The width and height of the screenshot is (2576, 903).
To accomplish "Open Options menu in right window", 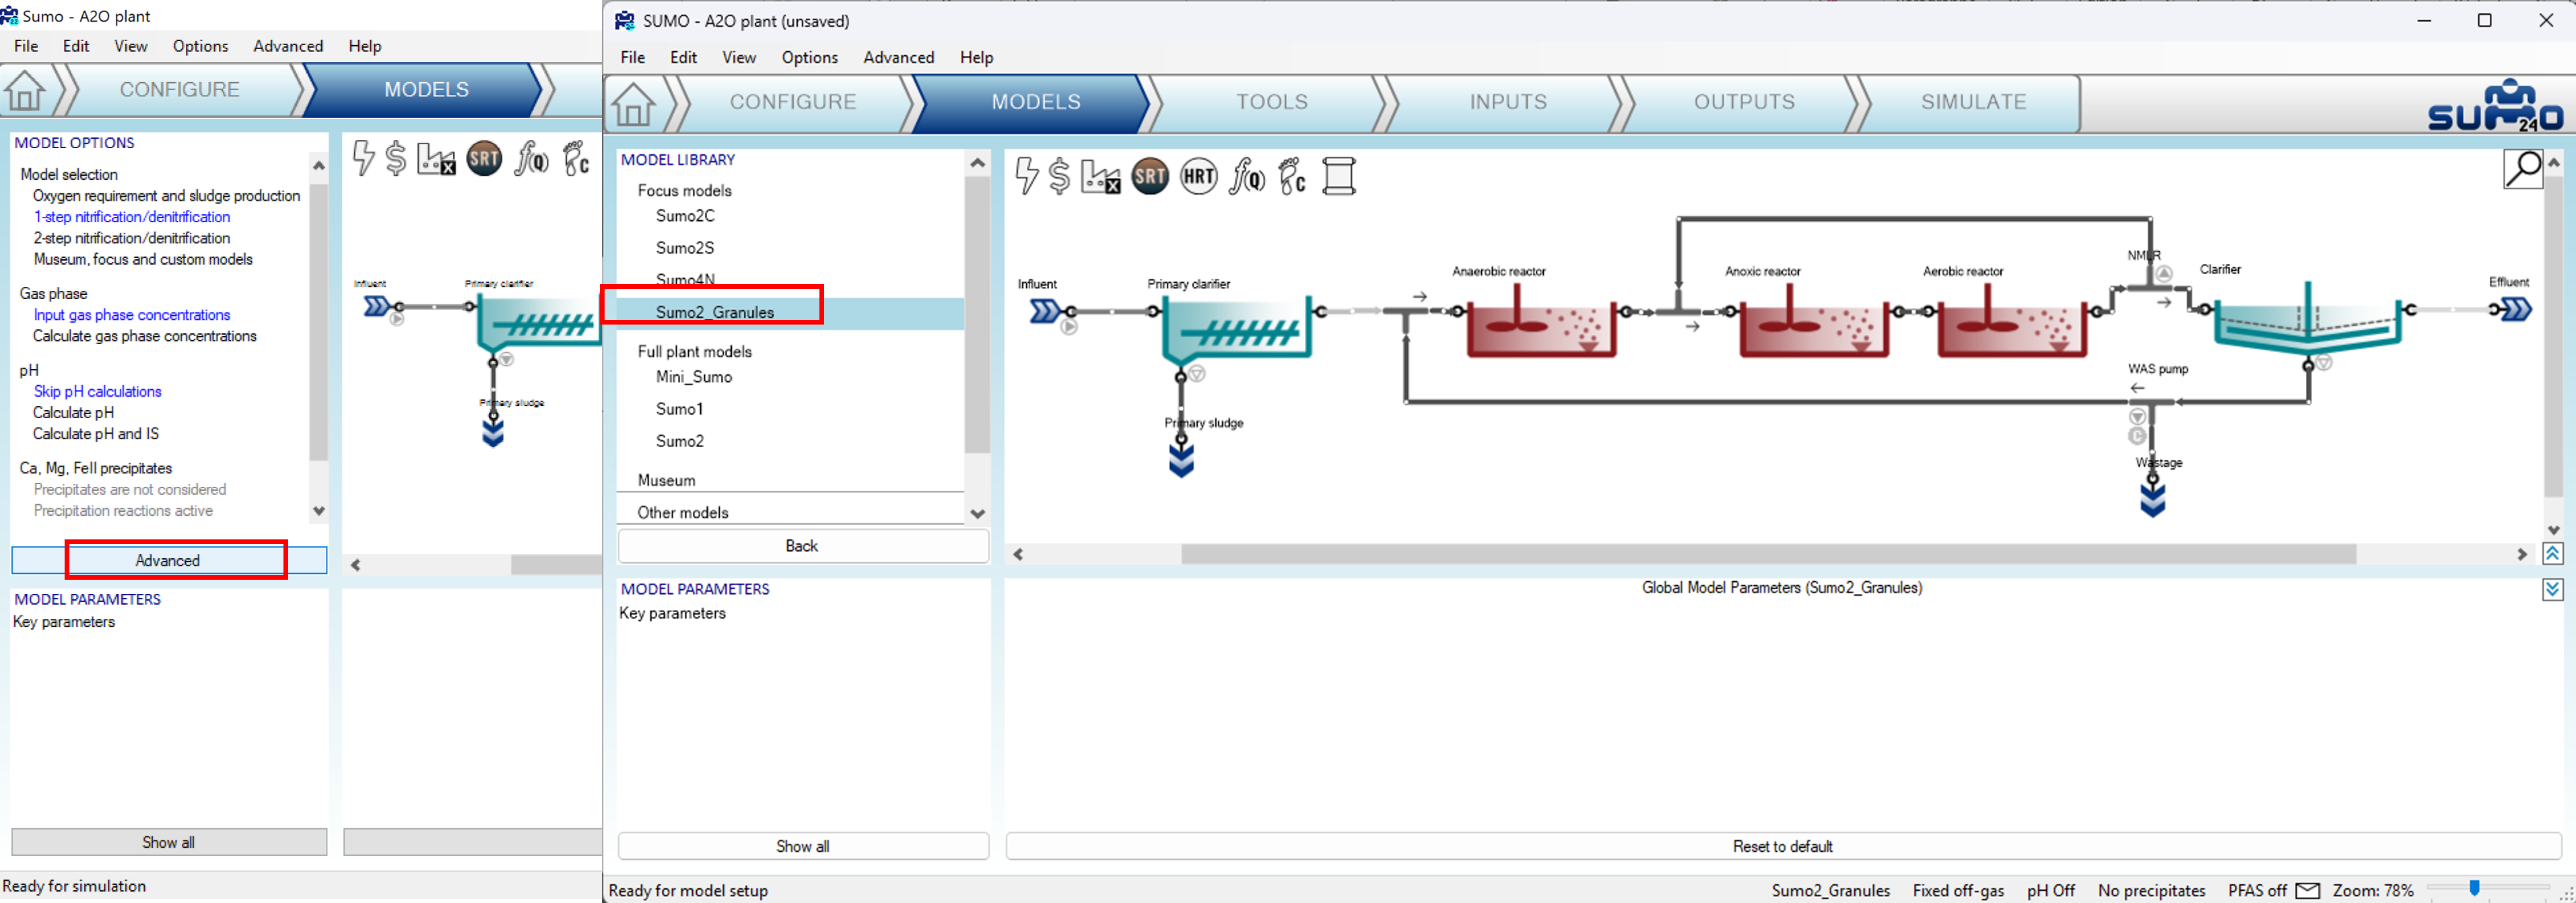I will pyautogui.click(x=809, y=57).
